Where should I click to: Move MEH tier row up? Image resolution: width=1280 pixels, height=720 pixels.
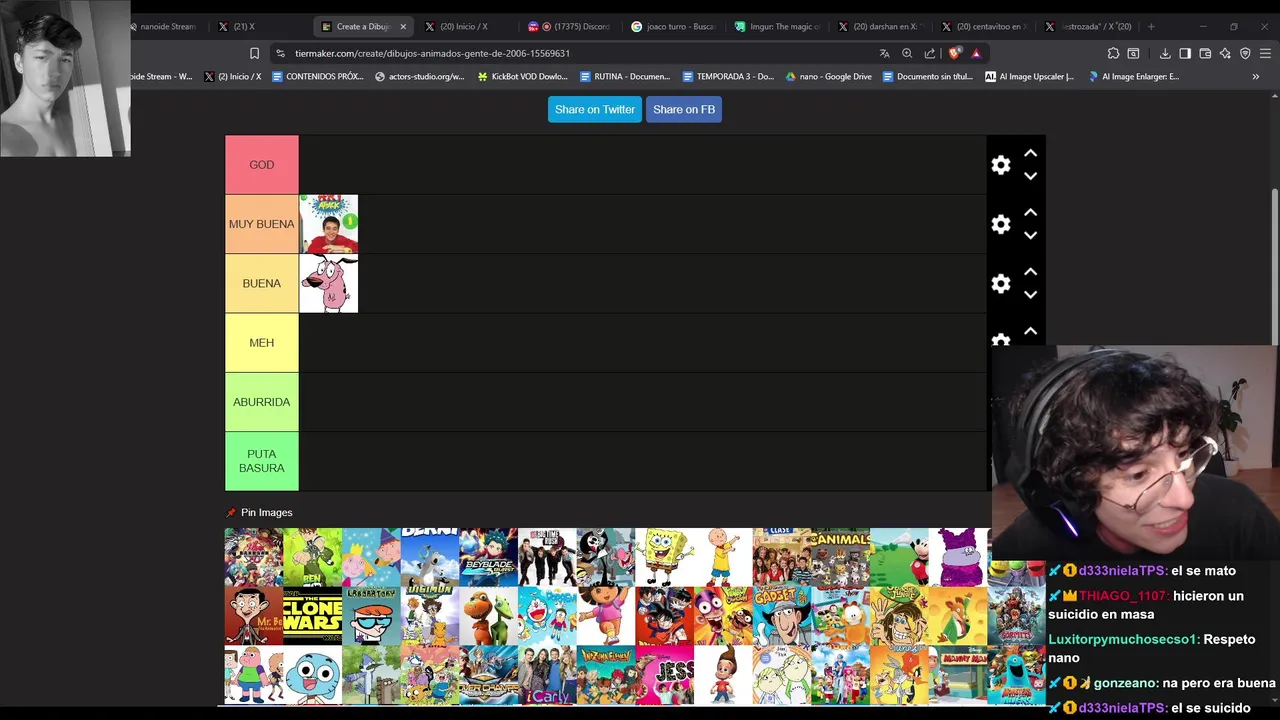[1030, 331]
